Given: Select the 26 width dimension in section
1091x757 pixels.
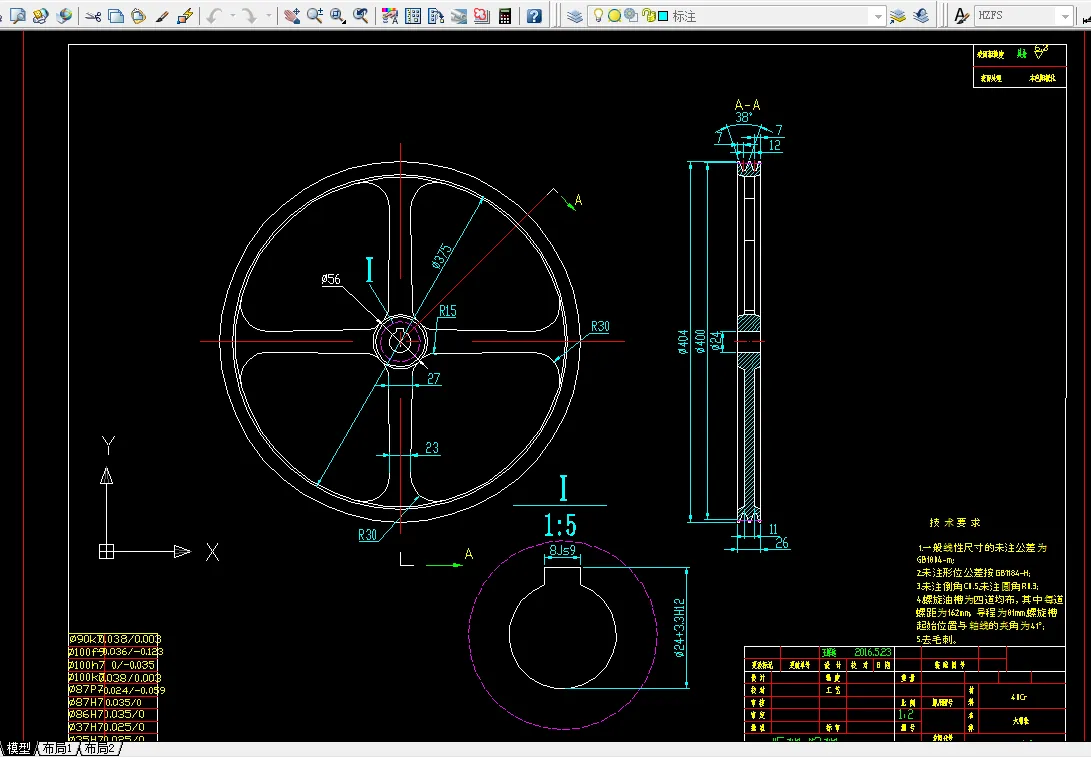Looking at the screenshot, I should (781, 543).
